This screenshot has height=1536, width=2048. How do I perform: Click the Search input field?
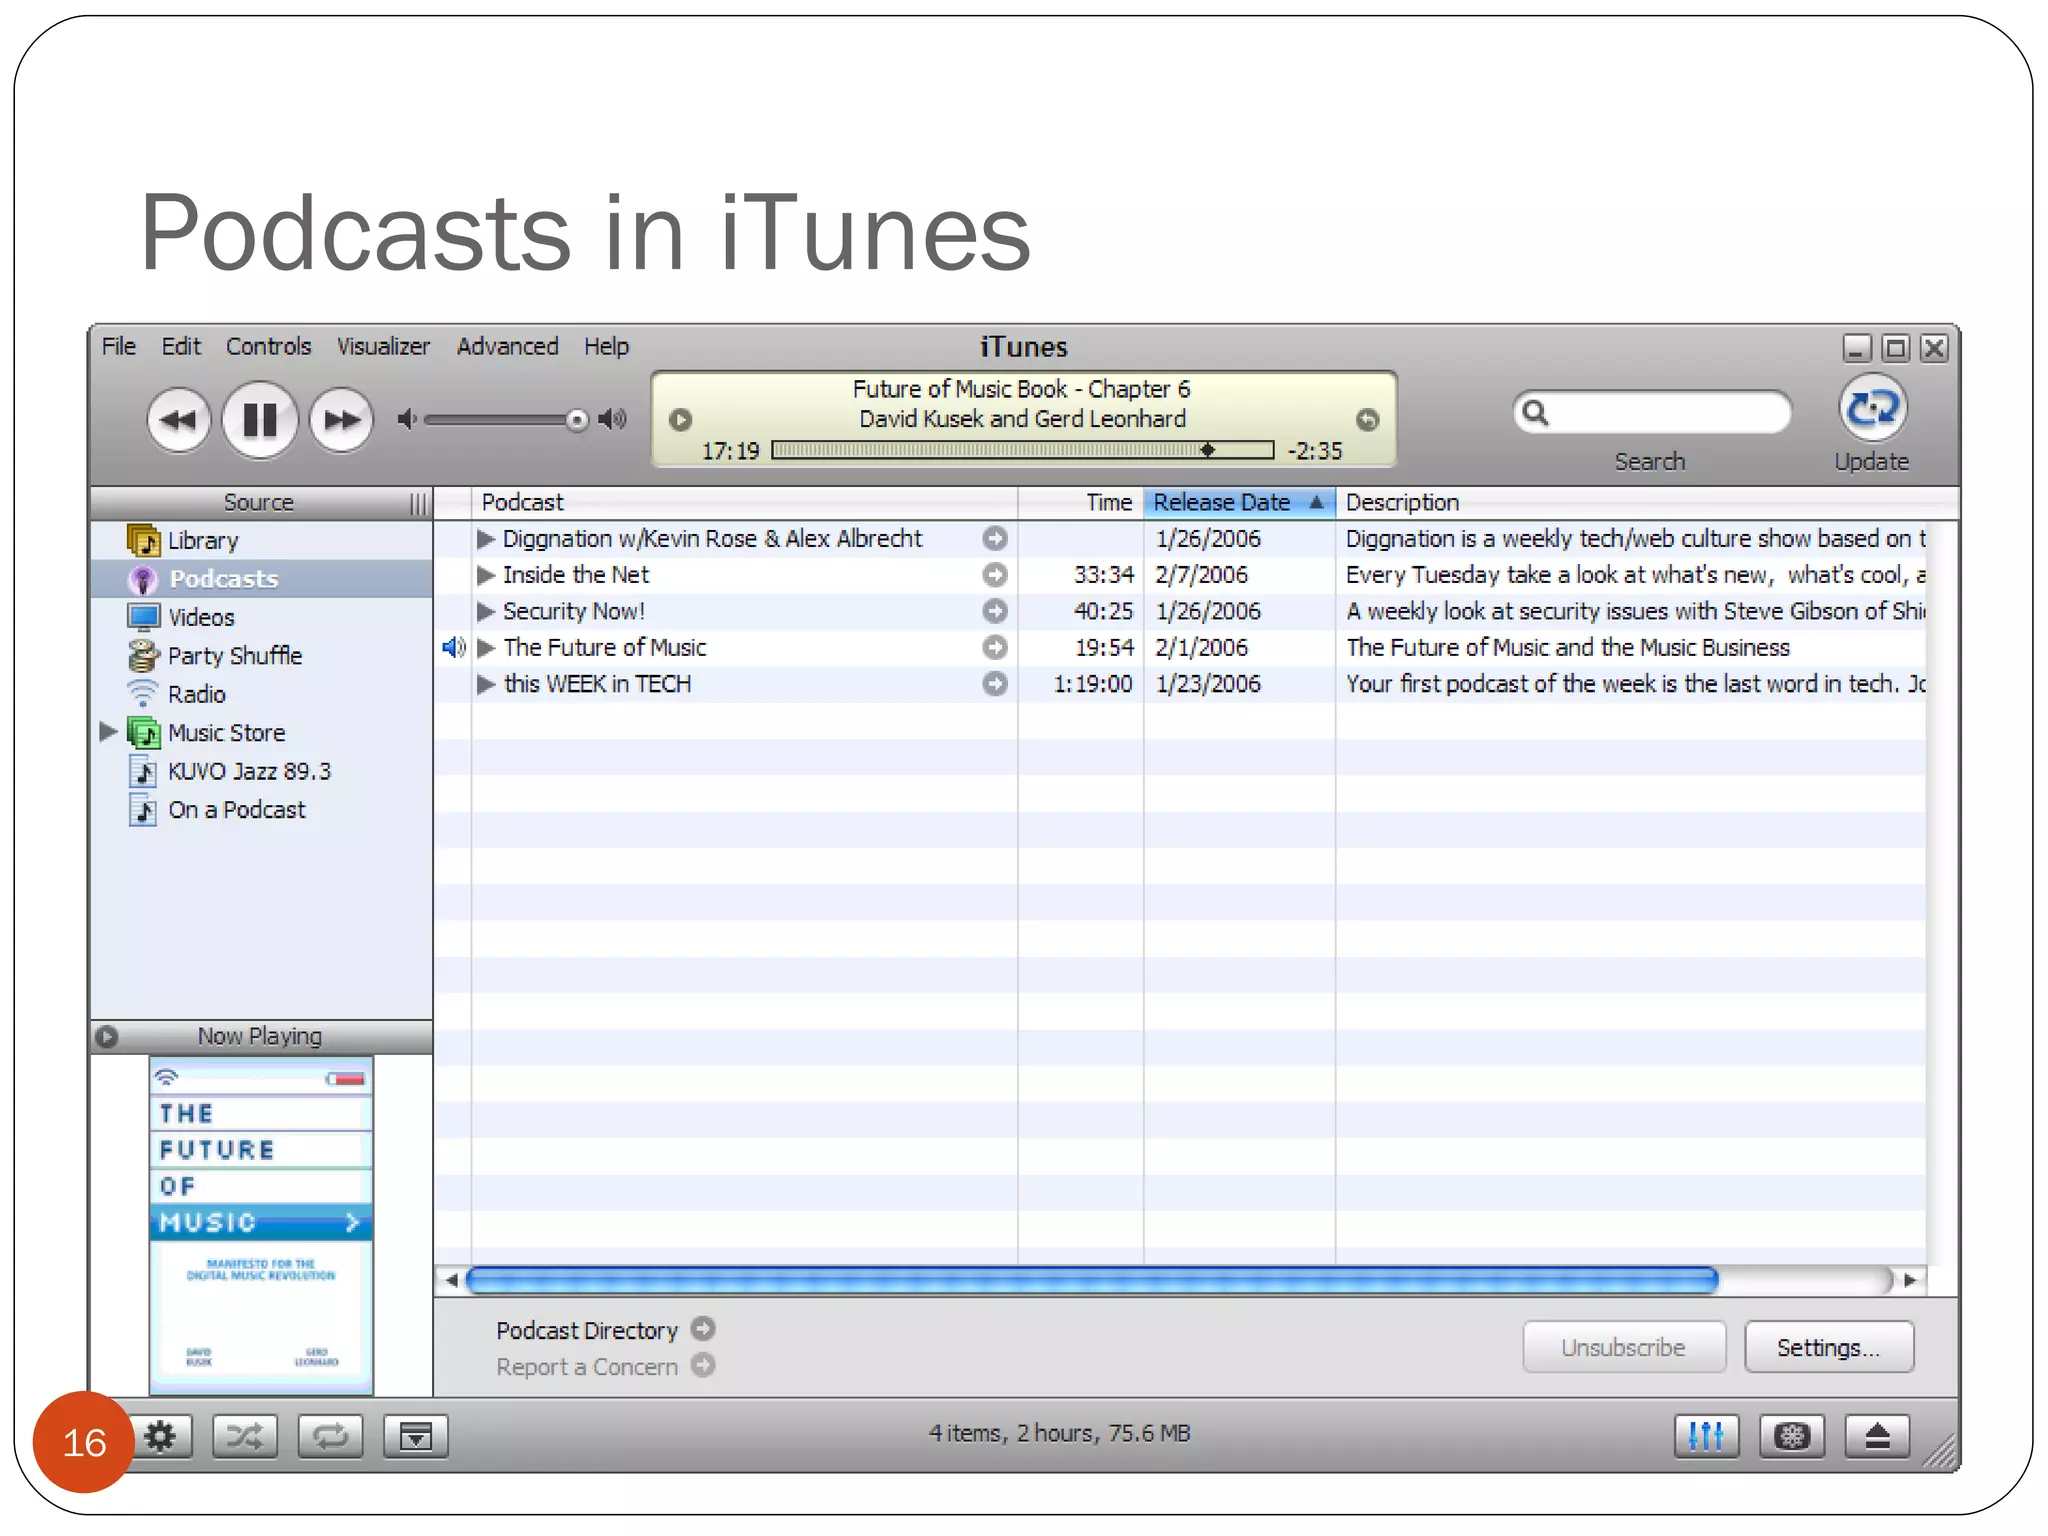[x=1652, y=412]
